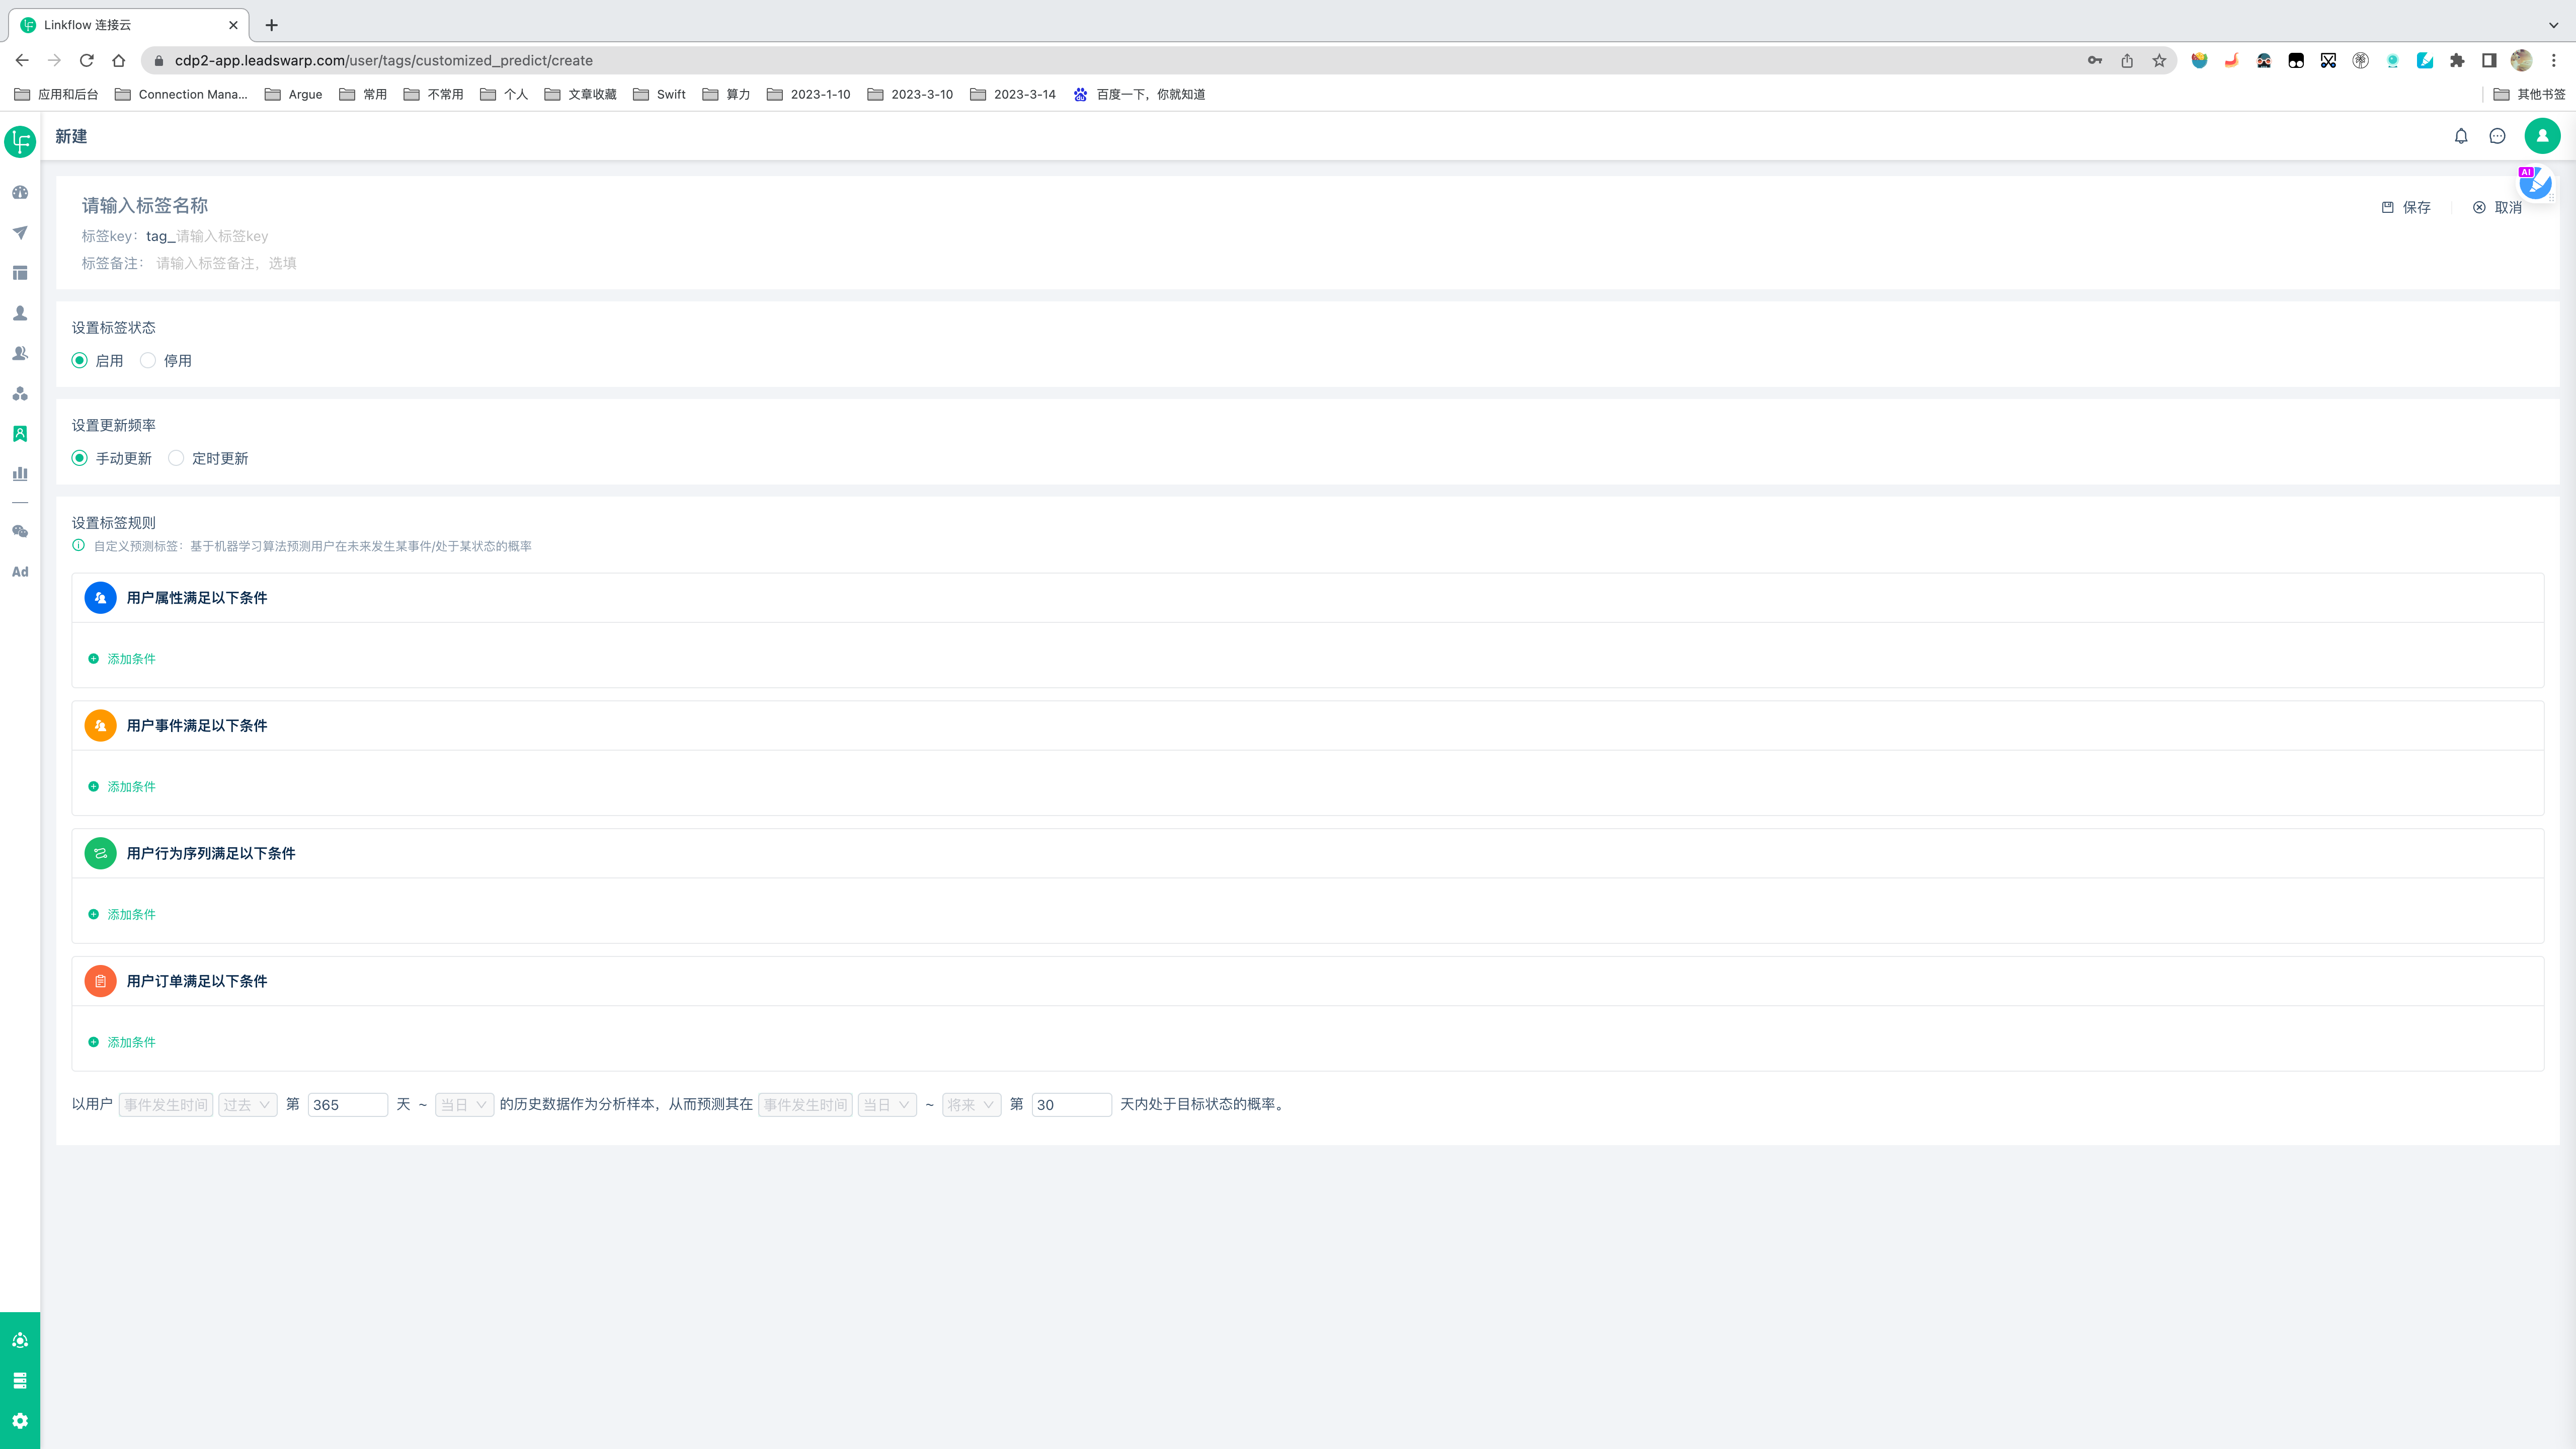Open the Ad sidebar item
Image resolution: width=2576 pixels, height=1449 pixels.
(x=20, y=572)
